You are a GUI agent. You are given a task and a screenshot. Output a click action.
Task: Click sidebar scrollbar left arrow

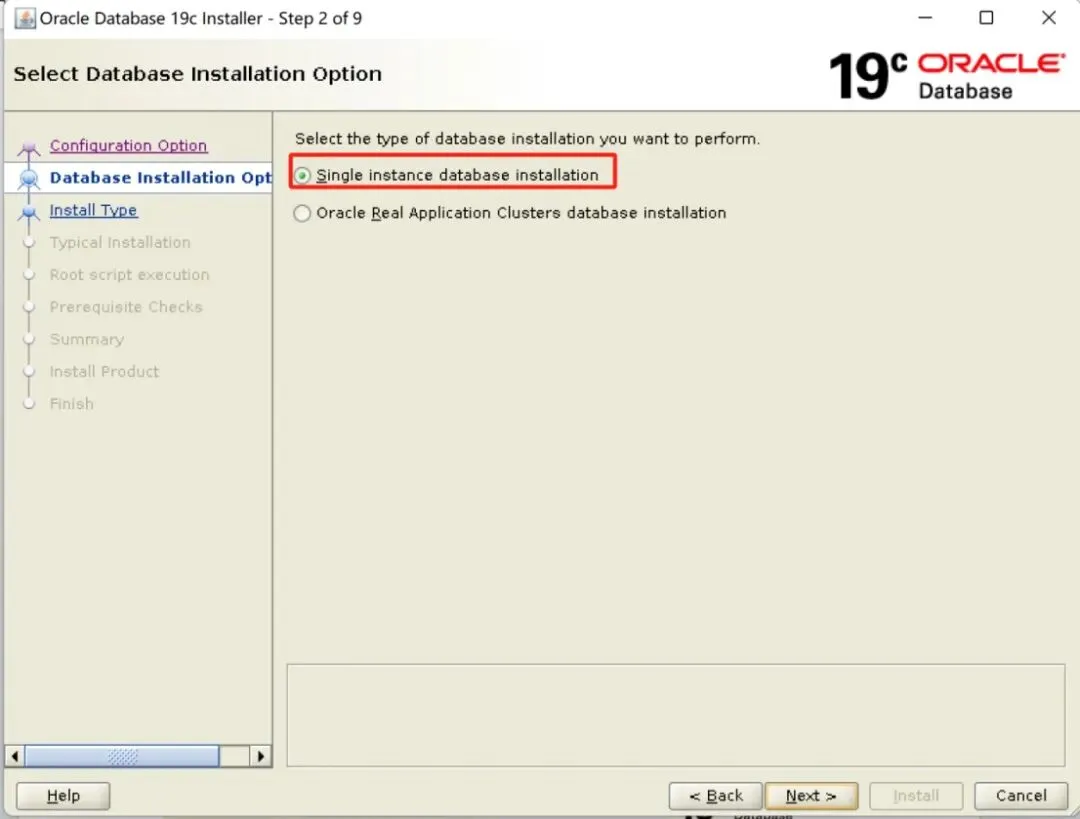coord(14,756)
